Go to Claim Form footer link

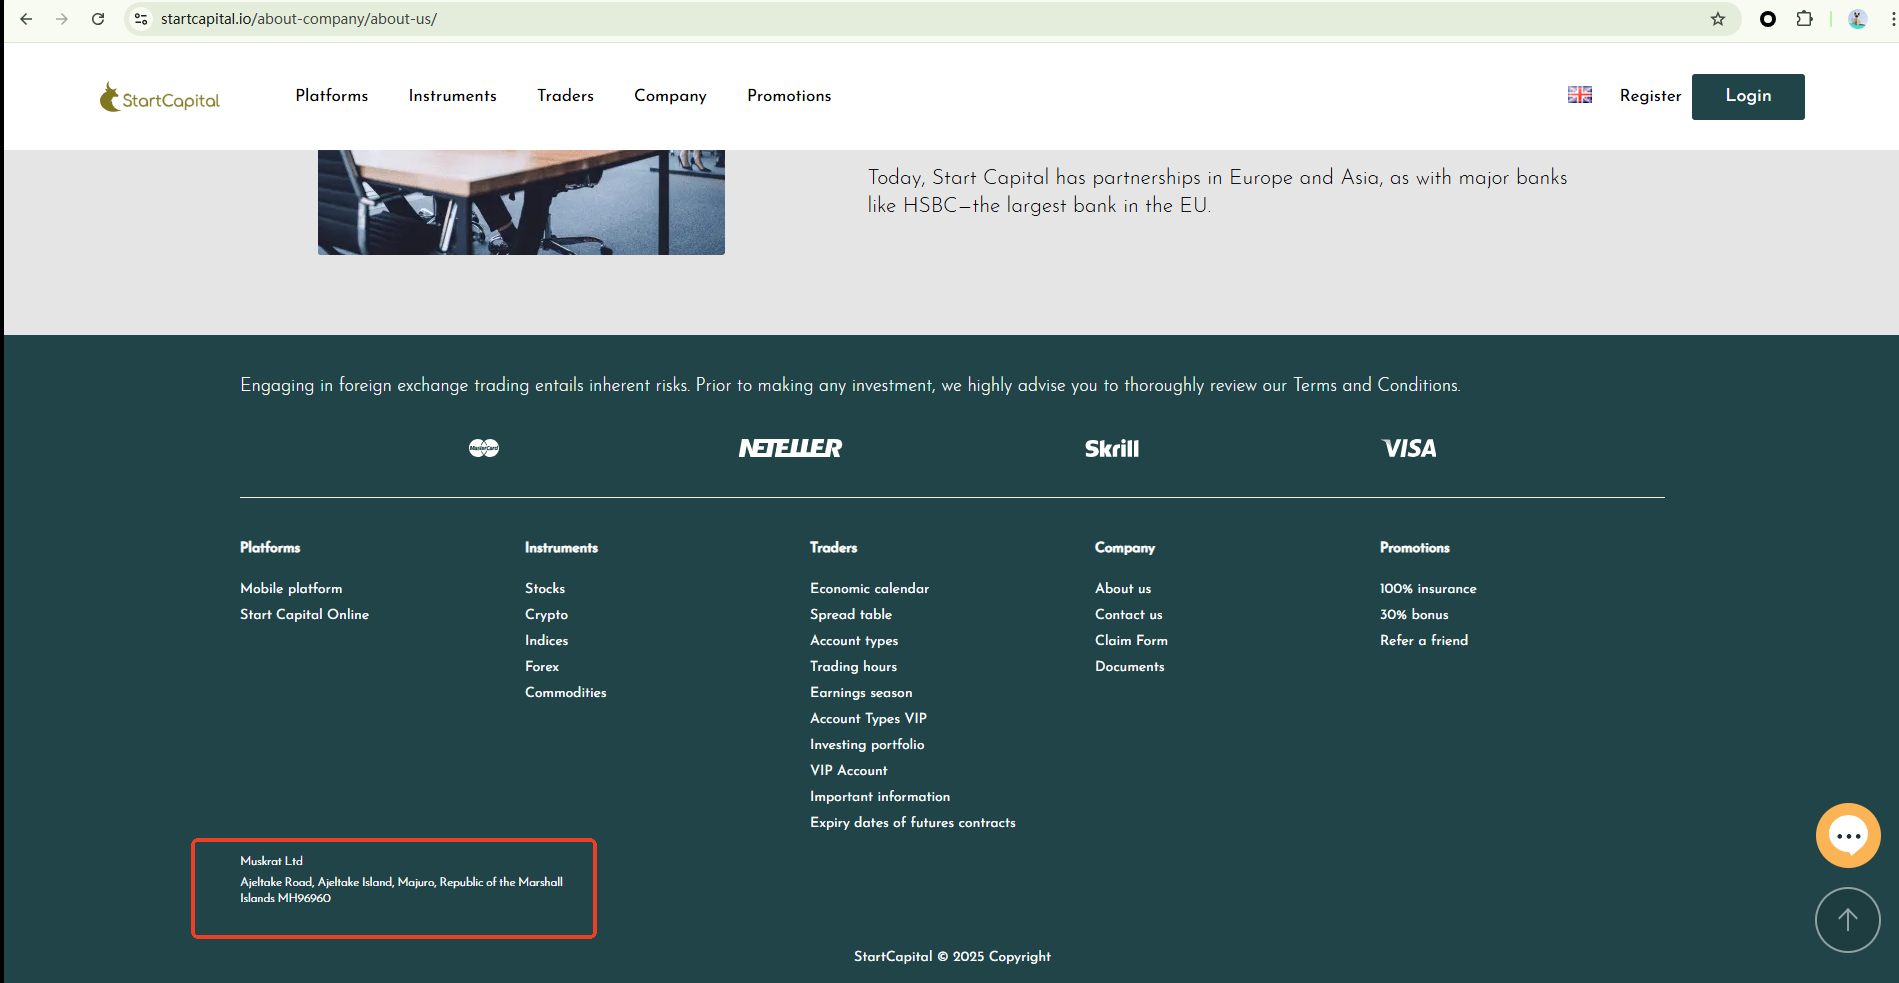click(1131, 640)
